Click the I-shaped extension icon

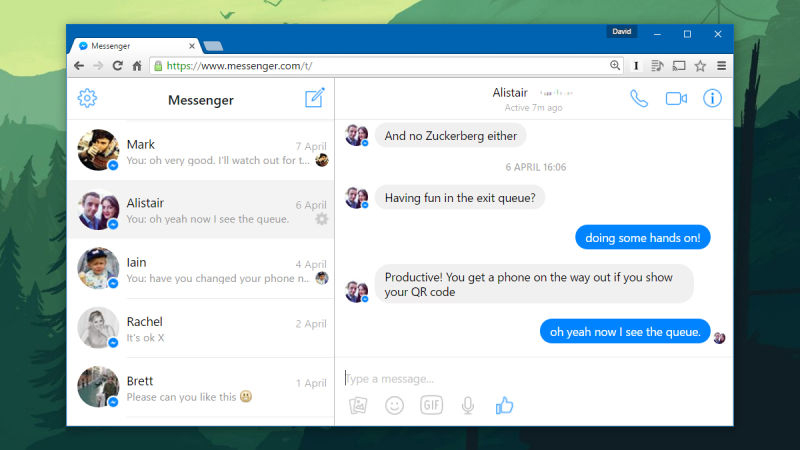tap(636, 66)
